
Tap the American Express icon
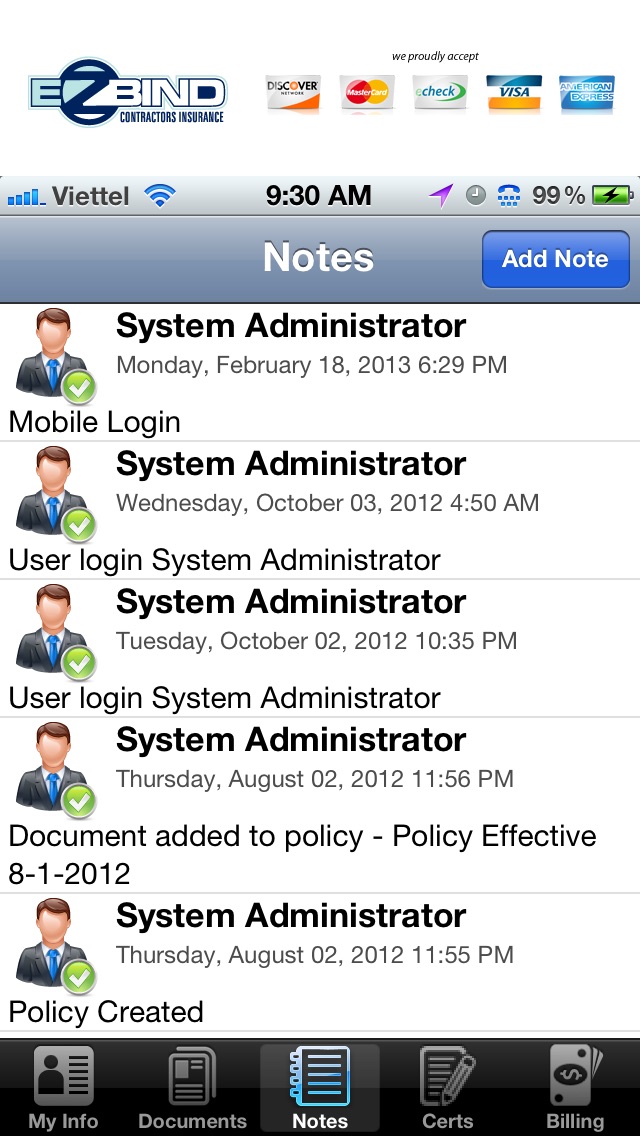pos(586,93)
